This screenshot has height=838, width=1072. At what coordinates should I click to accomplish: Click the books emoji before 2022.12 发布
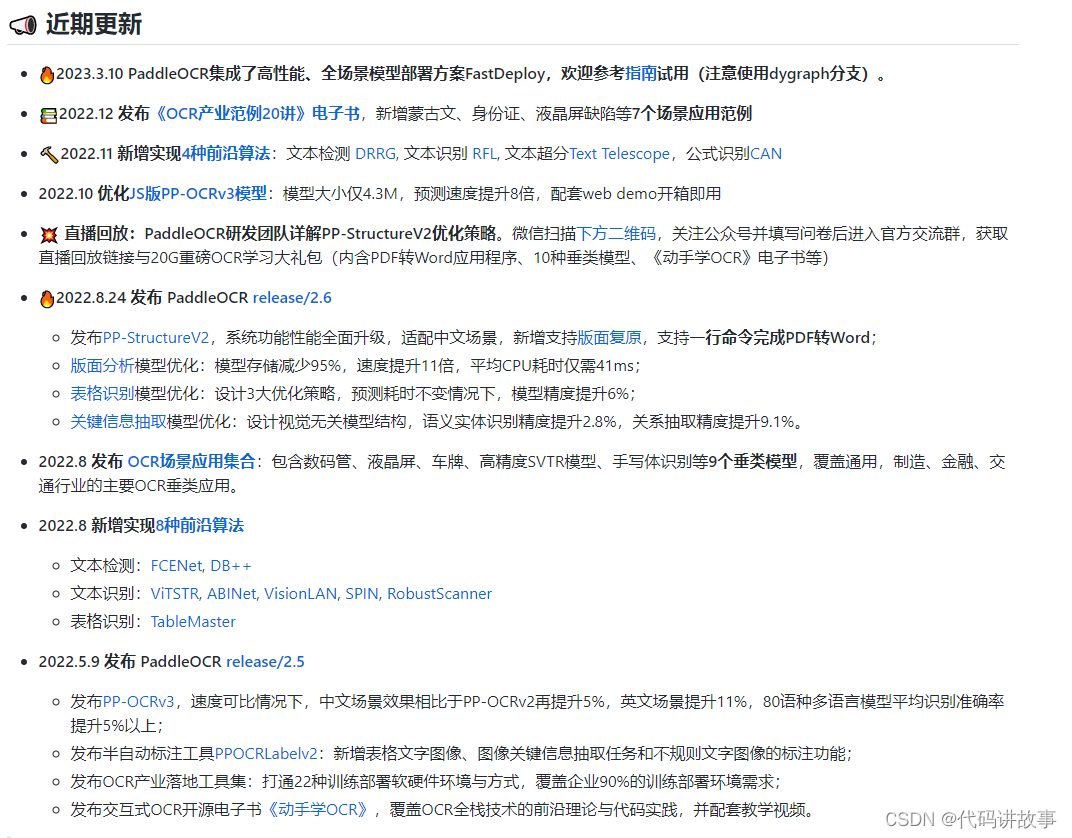click(48, 115)
